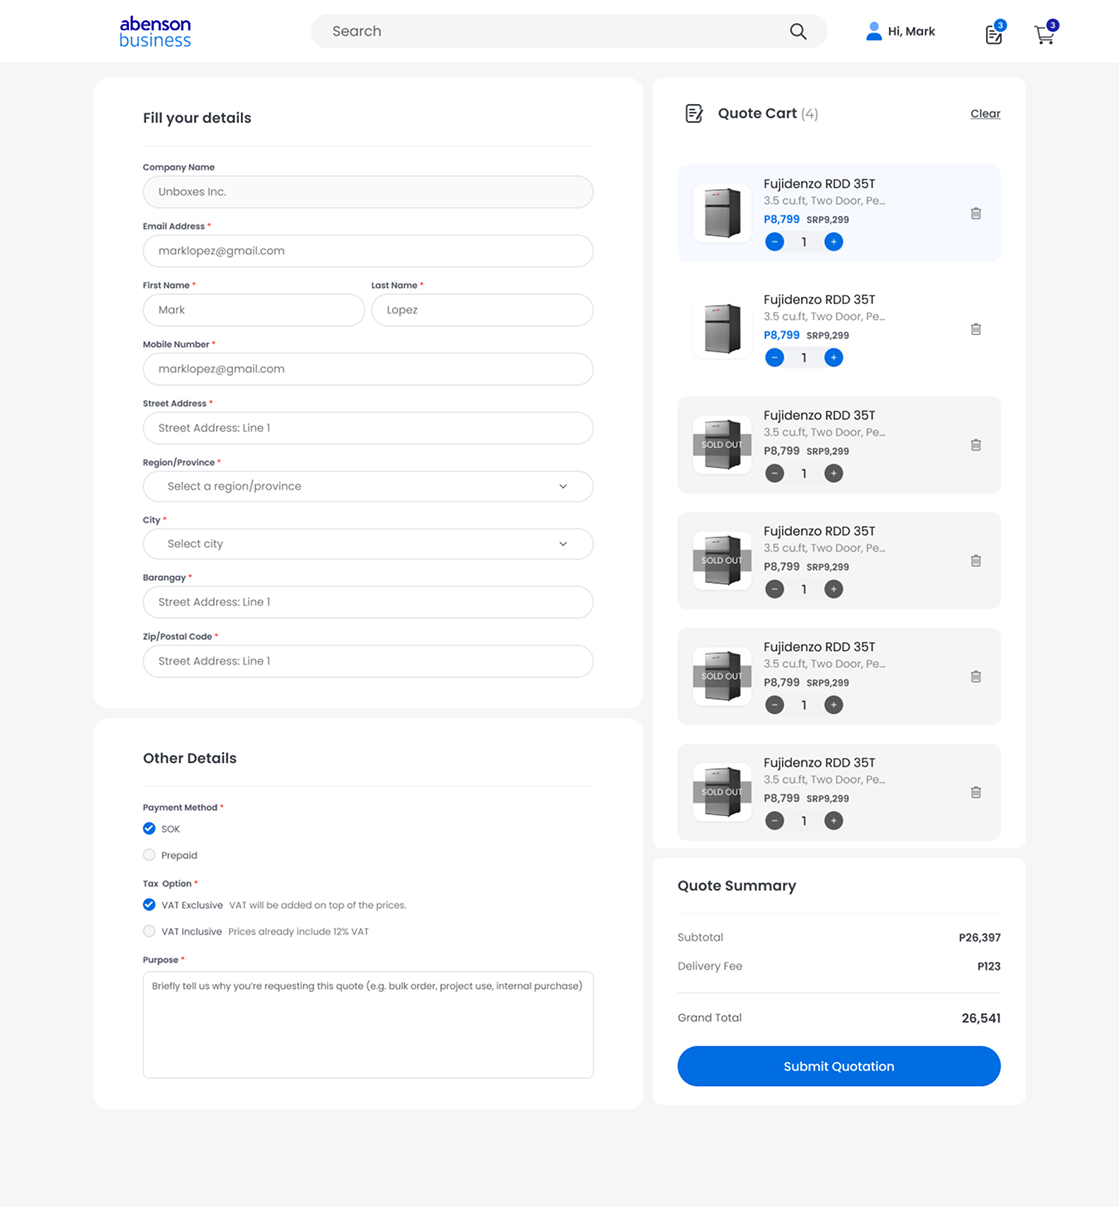The image size is (1119, 1207).
Task: Click the abenson business logo
Action: coord(155,32)
